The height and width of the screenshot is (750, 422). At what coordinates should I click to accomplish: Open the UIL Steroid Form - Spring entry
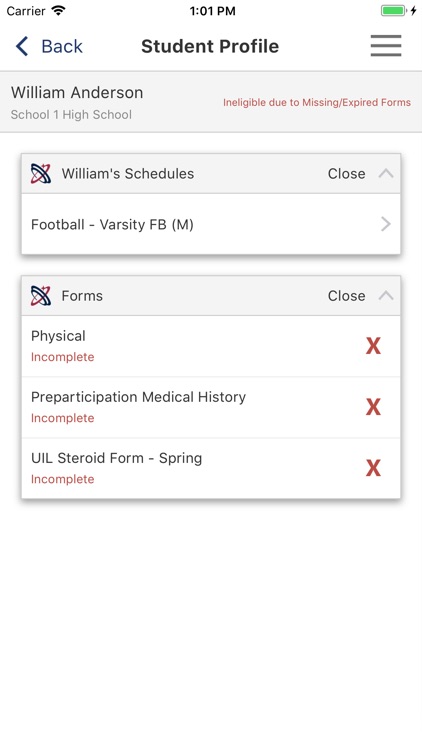(211, 468)
